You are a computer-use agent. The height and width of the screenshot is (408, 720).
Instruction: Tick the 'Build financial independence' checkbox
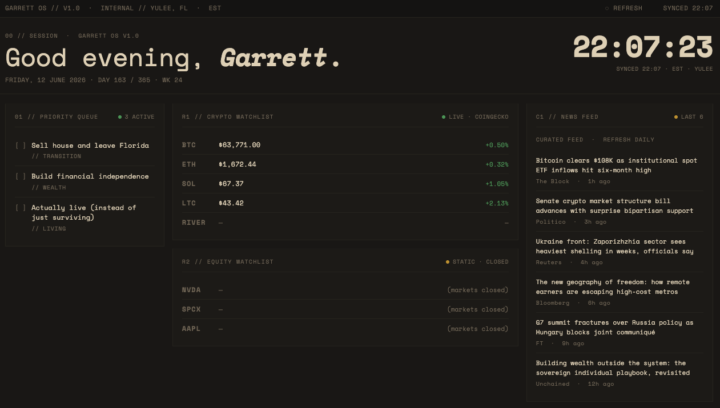pos(20,176)
